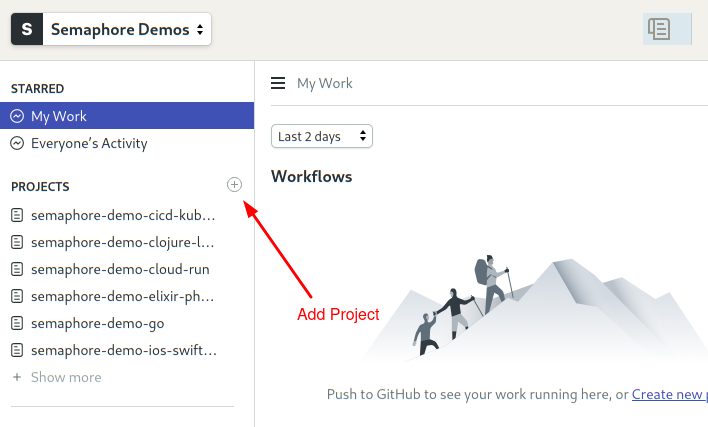Viewport: 708px width, 427px height.
Task: Click the semaphore-demo-cloud-run project icon
Action: click(17, 269)
